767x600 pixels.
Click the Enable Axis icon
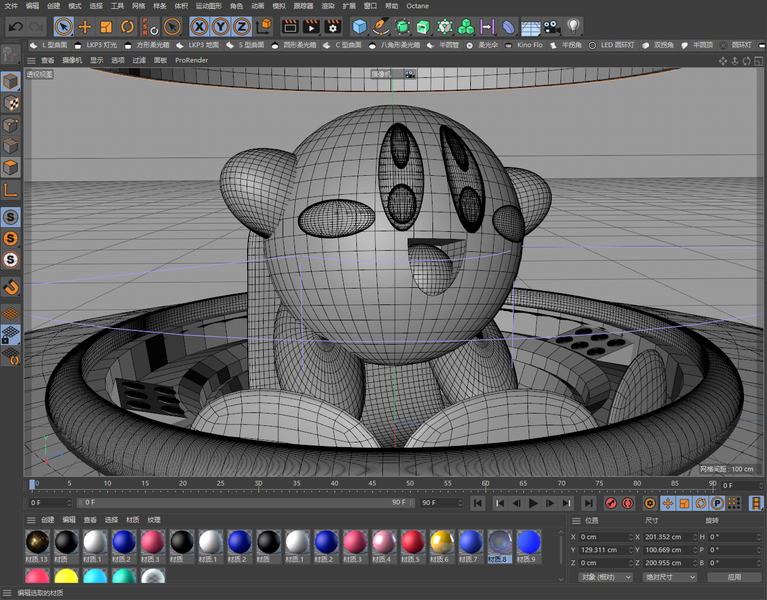click(10, 189)
